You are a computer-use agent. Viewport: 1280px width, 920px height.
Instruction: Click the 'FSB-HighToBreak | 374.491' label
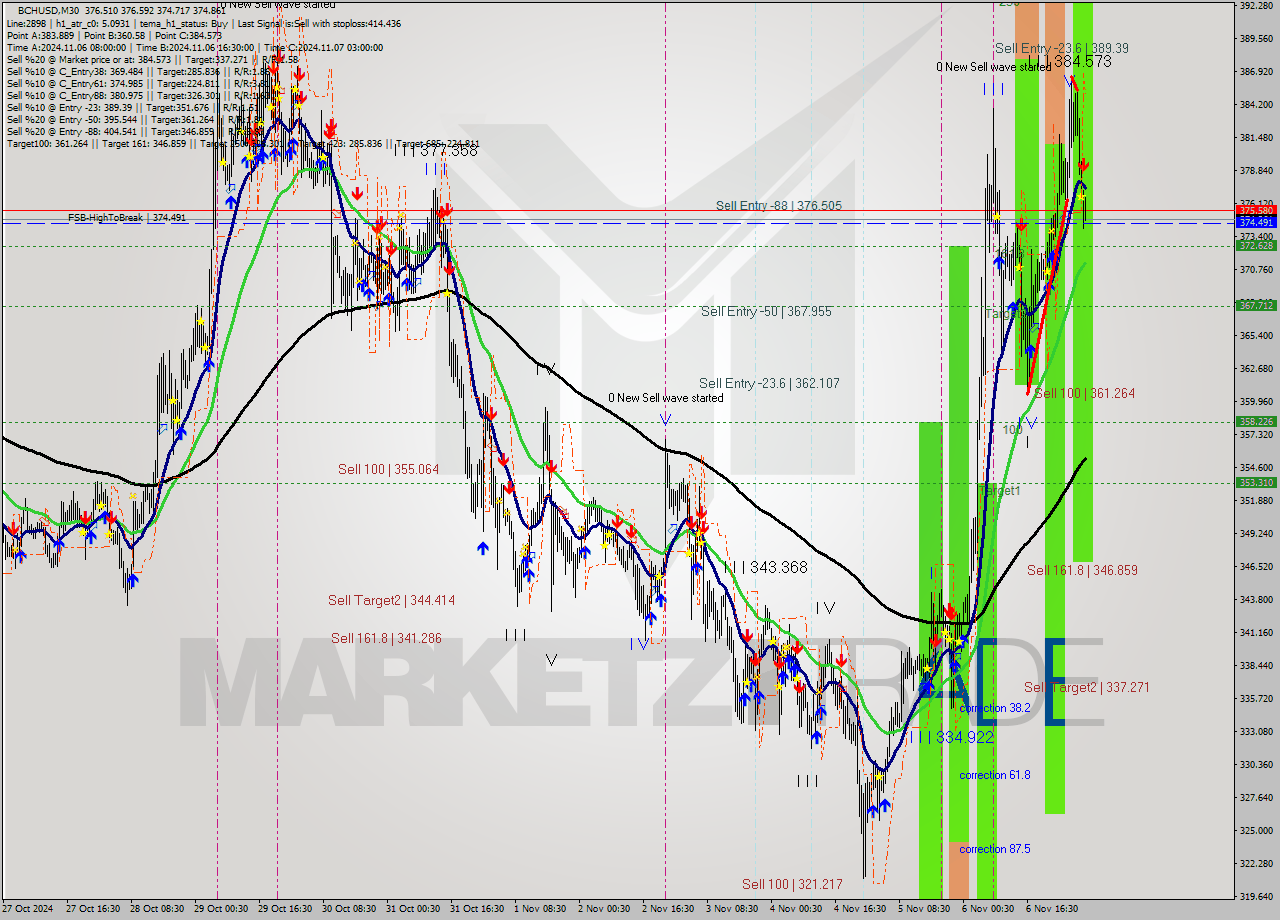pos(127,217)
